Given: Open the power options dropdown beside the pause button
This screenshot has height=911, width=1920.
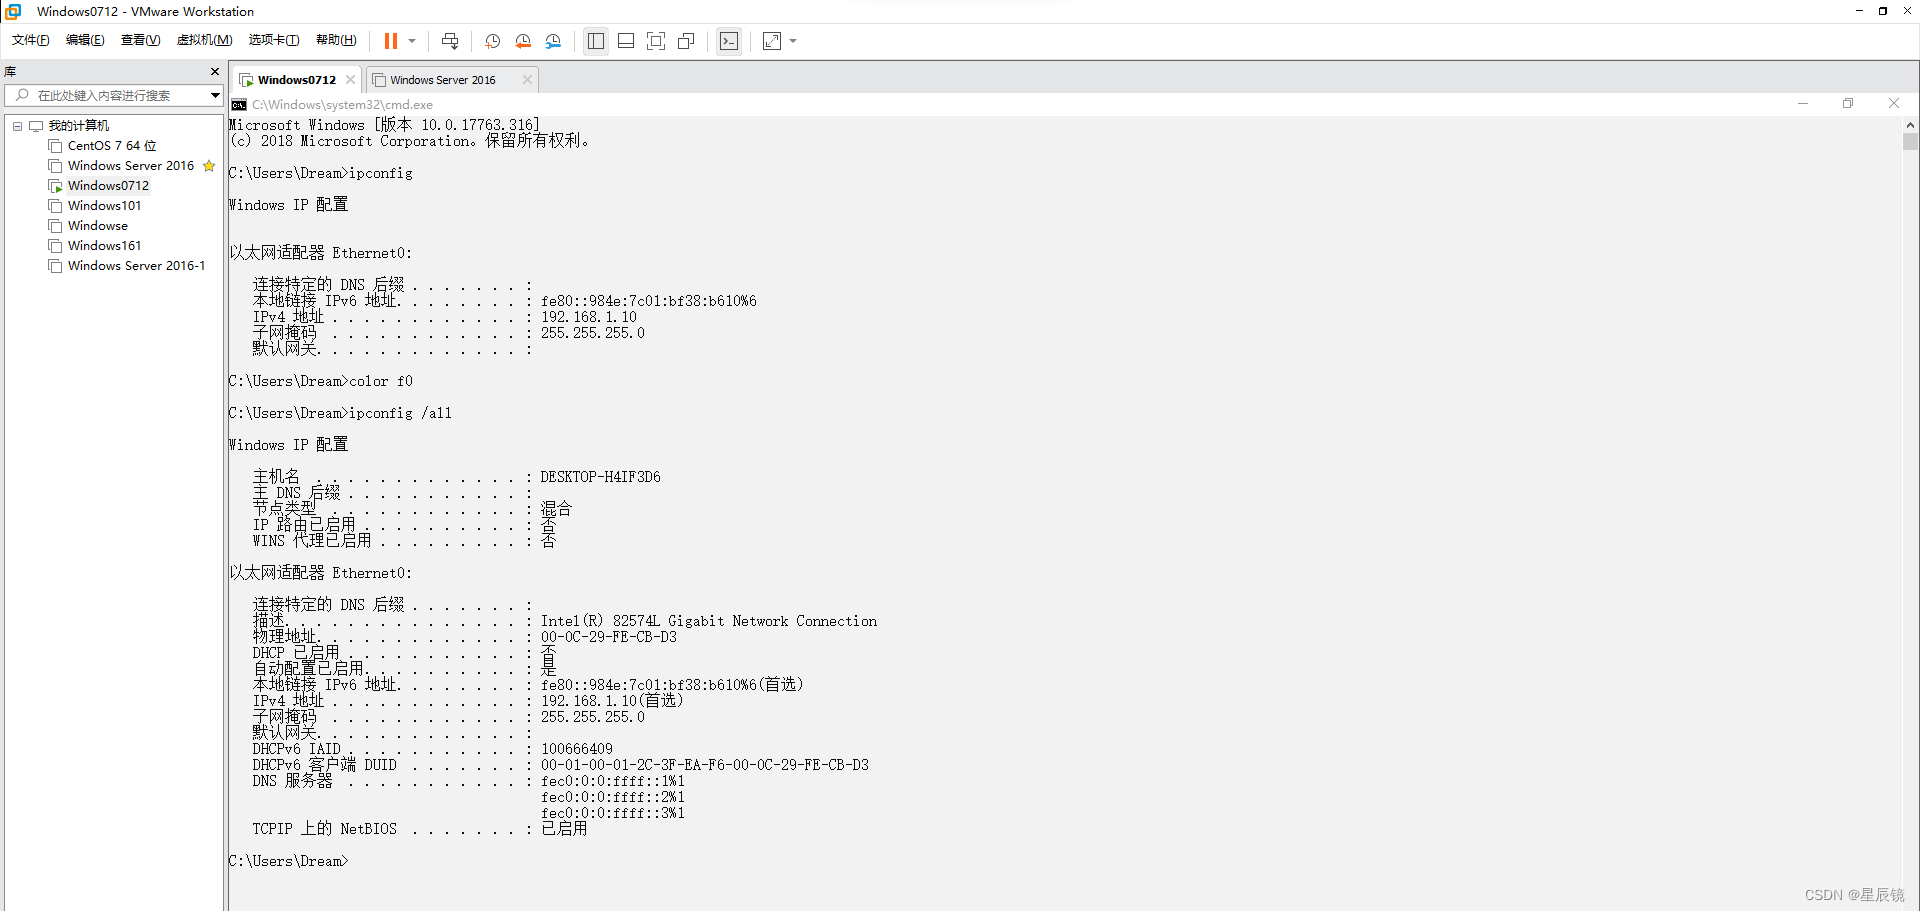Looking at the screenshot, I should (412, 41).
